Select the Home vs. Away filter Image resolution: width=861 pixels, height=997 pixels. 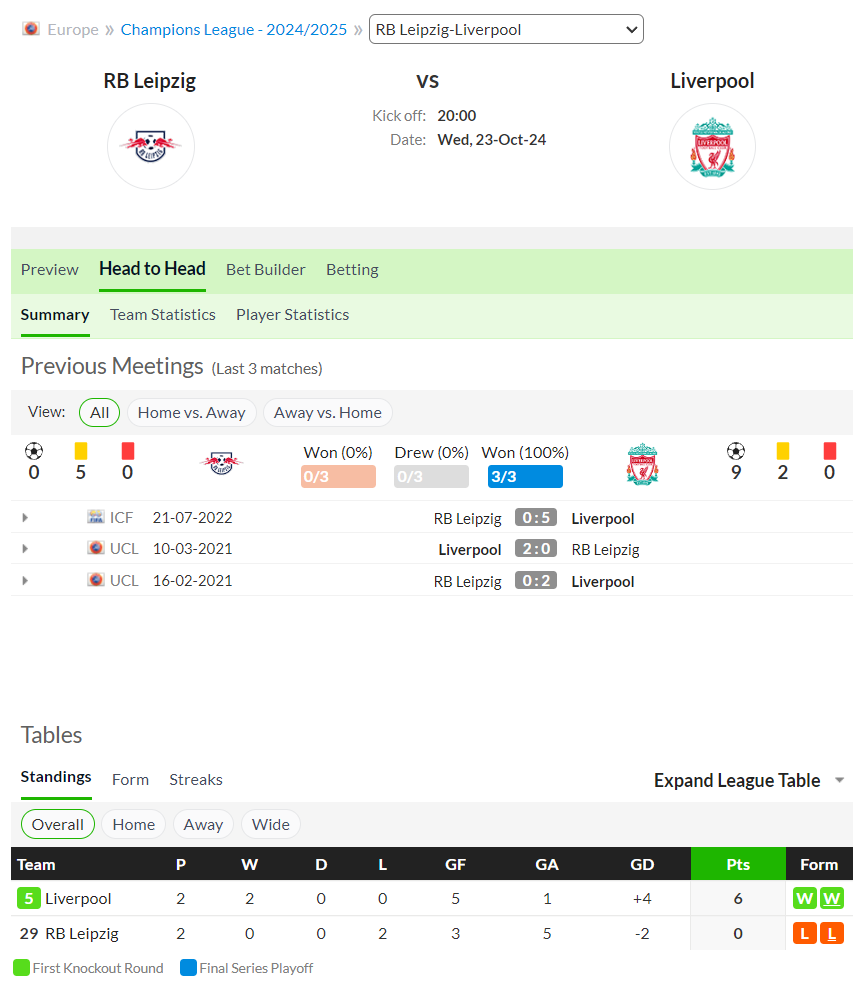click(x=191, y=413)
